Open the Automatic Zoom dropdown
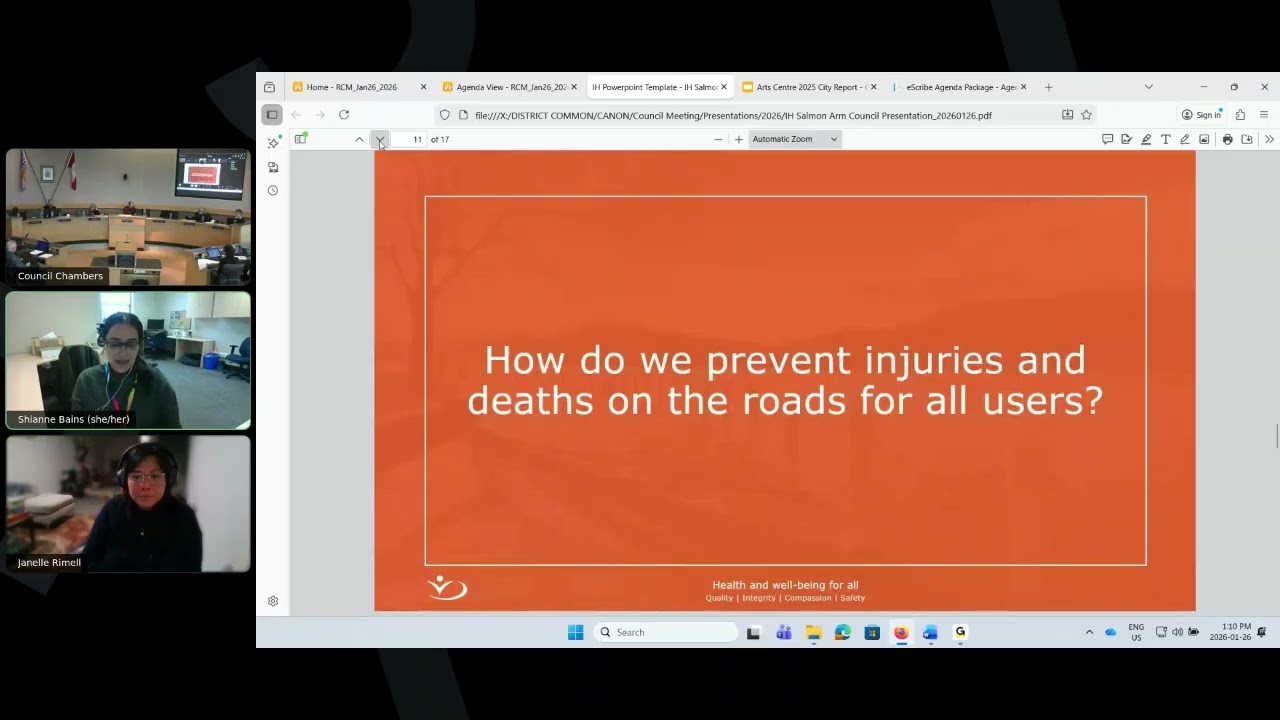1280x720 pixels. pos(794,139)
